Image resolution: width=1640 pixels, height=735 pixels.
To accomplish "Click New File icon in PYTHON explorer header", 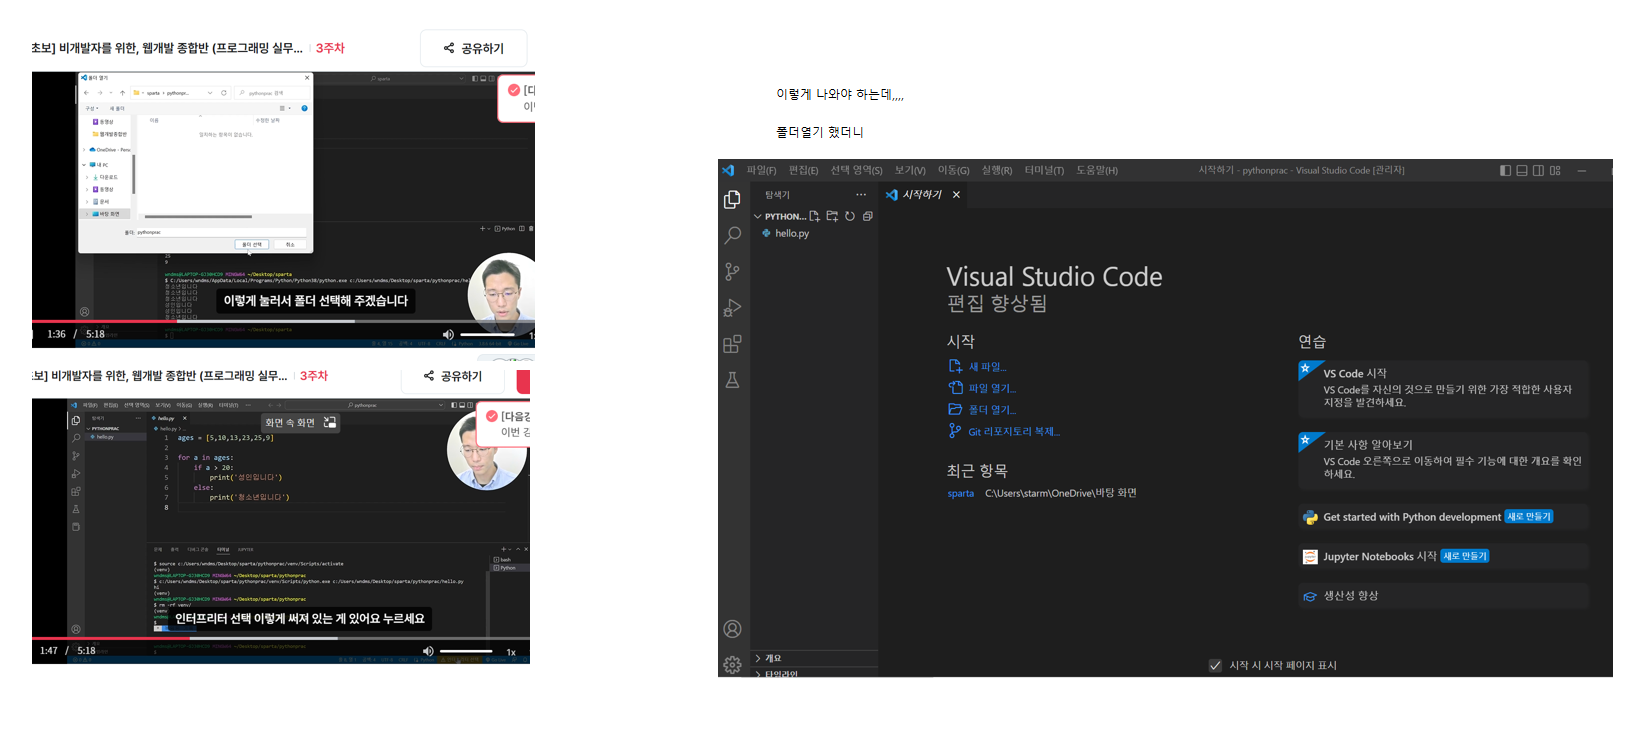I will coord(814,216).
